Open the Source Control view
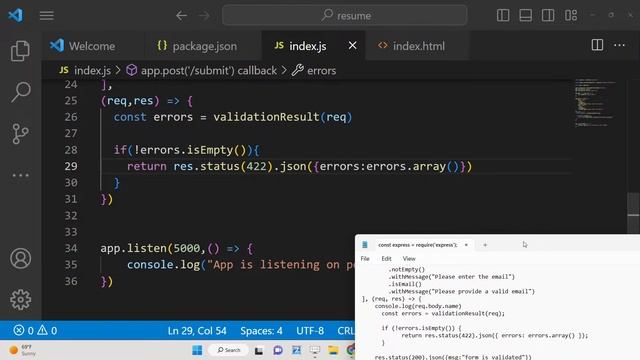Image resolution: width=640 pixels, height=360 pixels. pos(20,133)
